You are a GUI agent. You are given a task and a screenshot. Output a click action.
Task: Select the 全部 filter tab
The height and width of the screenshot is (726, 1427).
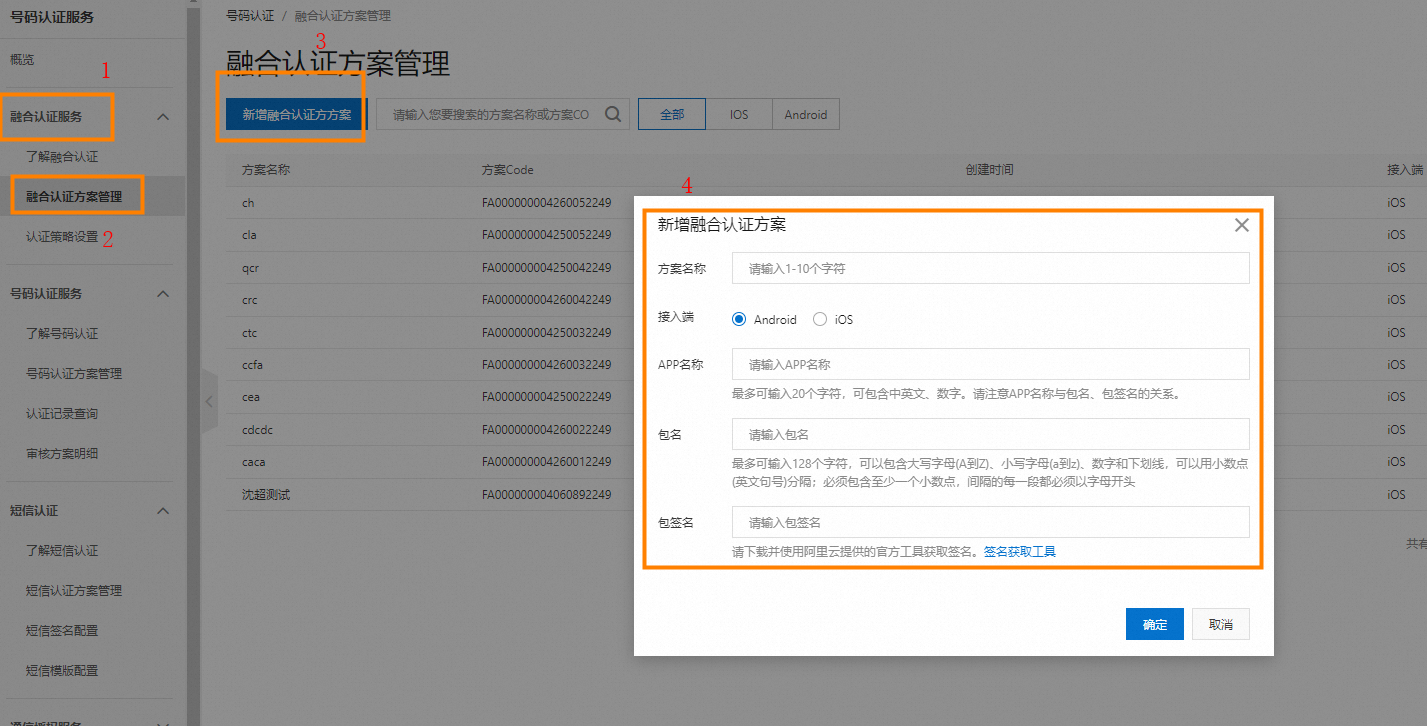click(x=672, y=114)
